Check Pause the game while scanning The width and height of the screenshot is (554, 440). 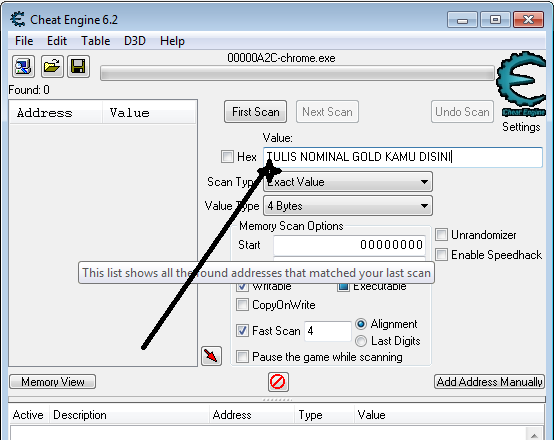click(242, 356)
